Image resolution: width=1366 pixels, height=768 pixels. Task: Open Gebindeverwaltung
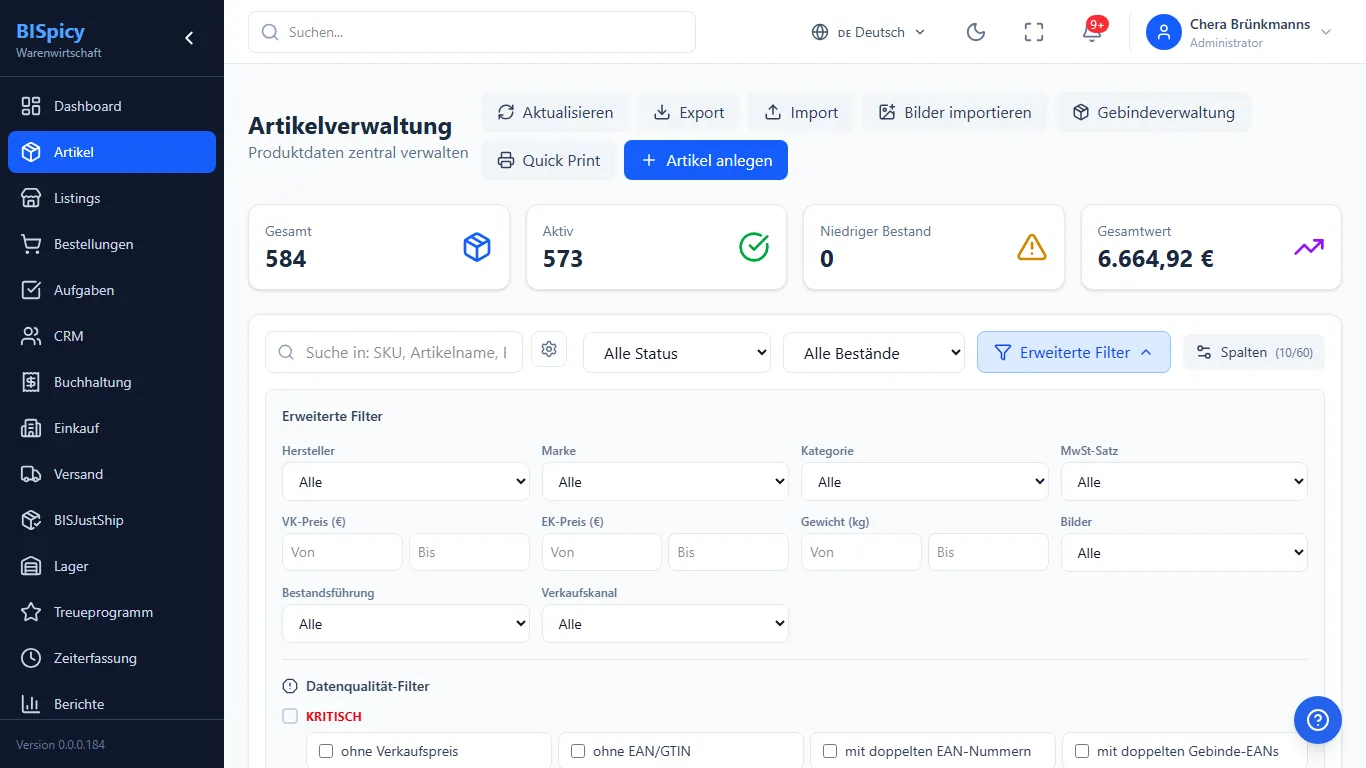1153,112
